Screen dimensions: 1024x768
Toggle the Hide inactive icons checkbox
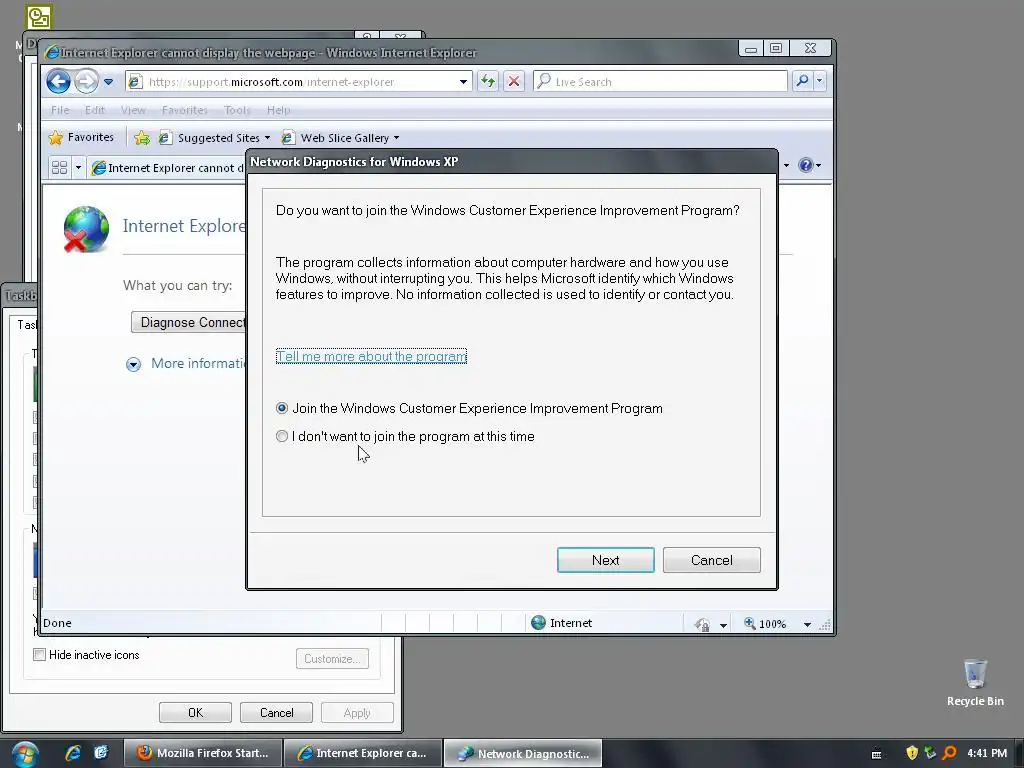pyautogui.click(x=39, y=654)
